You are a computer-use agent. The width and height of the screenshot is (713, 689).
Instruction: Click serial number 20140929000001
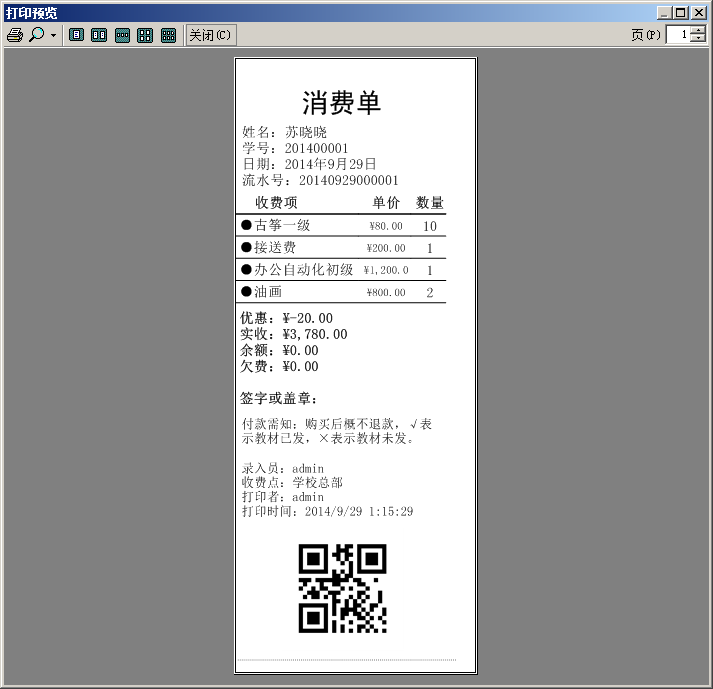tap(348, 181)
